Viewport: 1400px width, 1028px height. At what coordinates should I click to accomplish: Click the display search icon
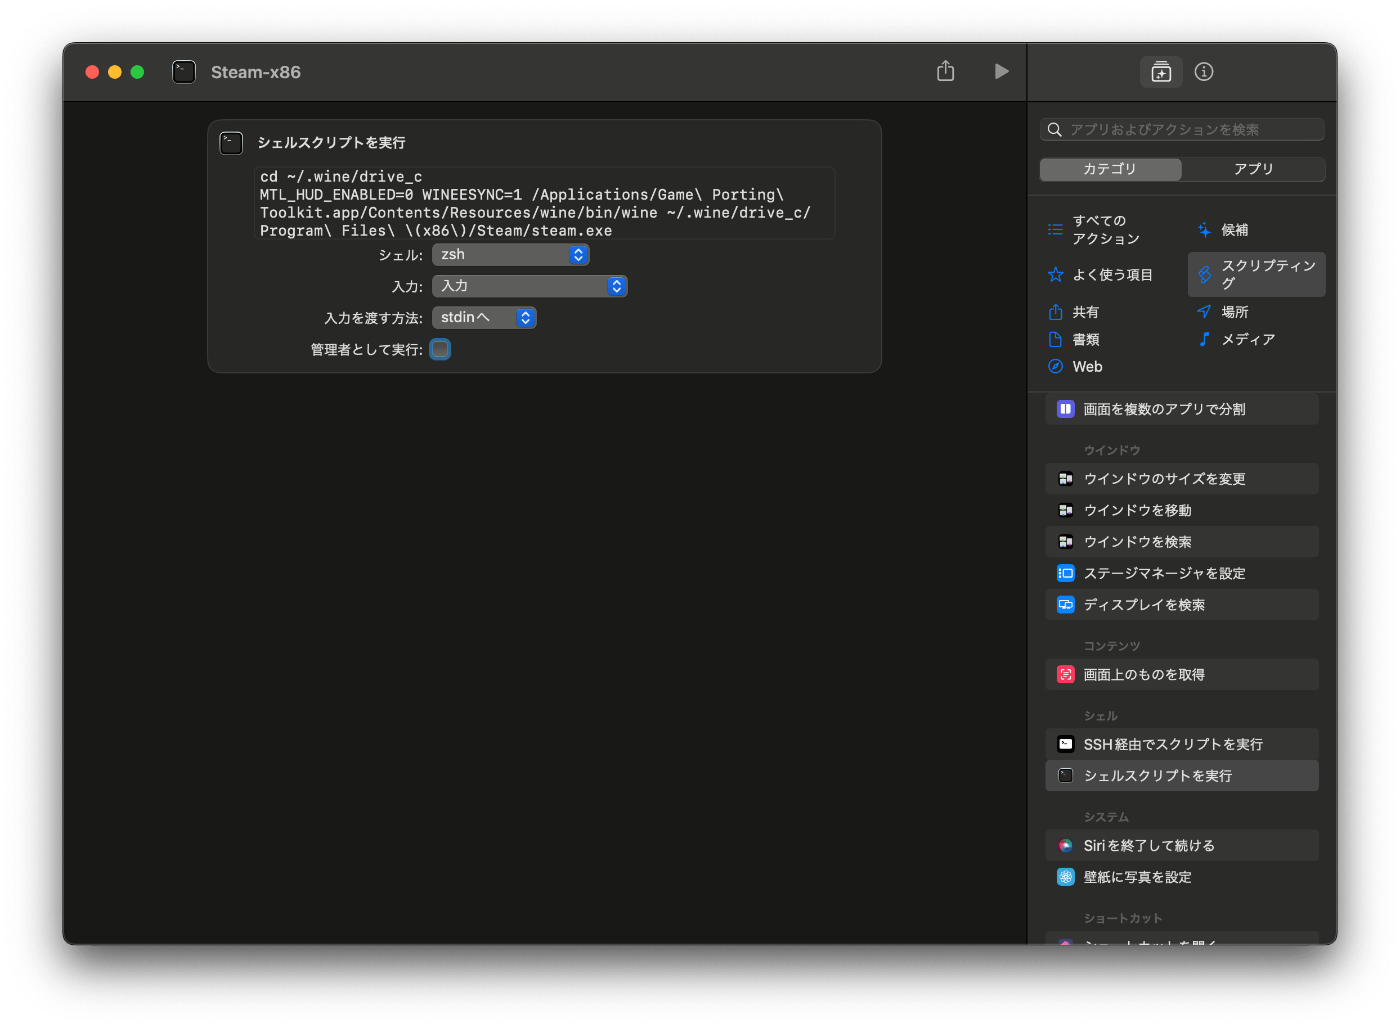pyautogui.click(x=1066, y=605)
